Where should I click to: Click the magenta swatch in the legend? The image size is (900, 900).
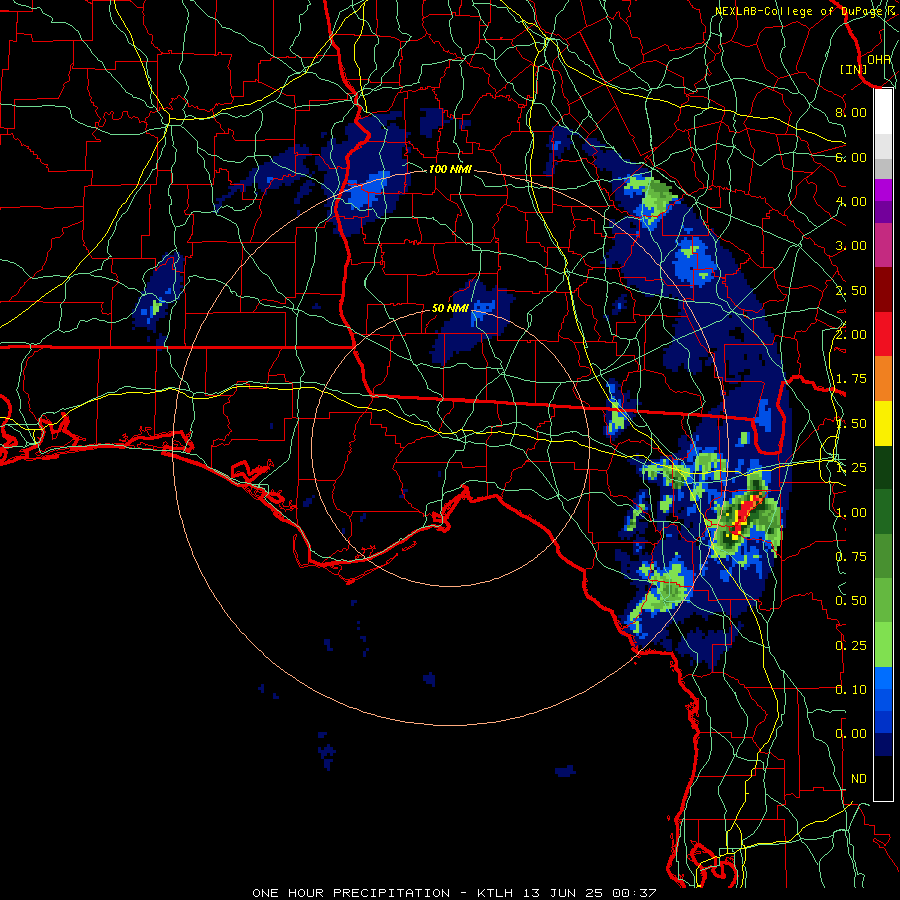pyautogui.click(x=883, y=190)
